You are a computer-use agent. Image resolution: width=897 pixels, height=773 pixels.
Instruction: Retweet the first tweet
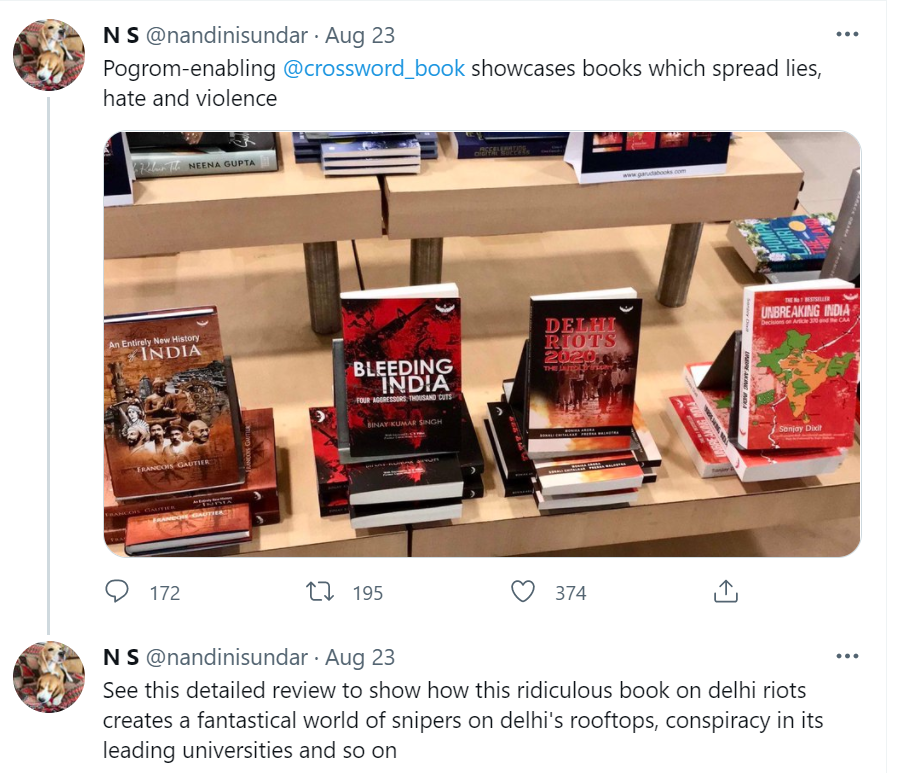(x=320, y=592)
